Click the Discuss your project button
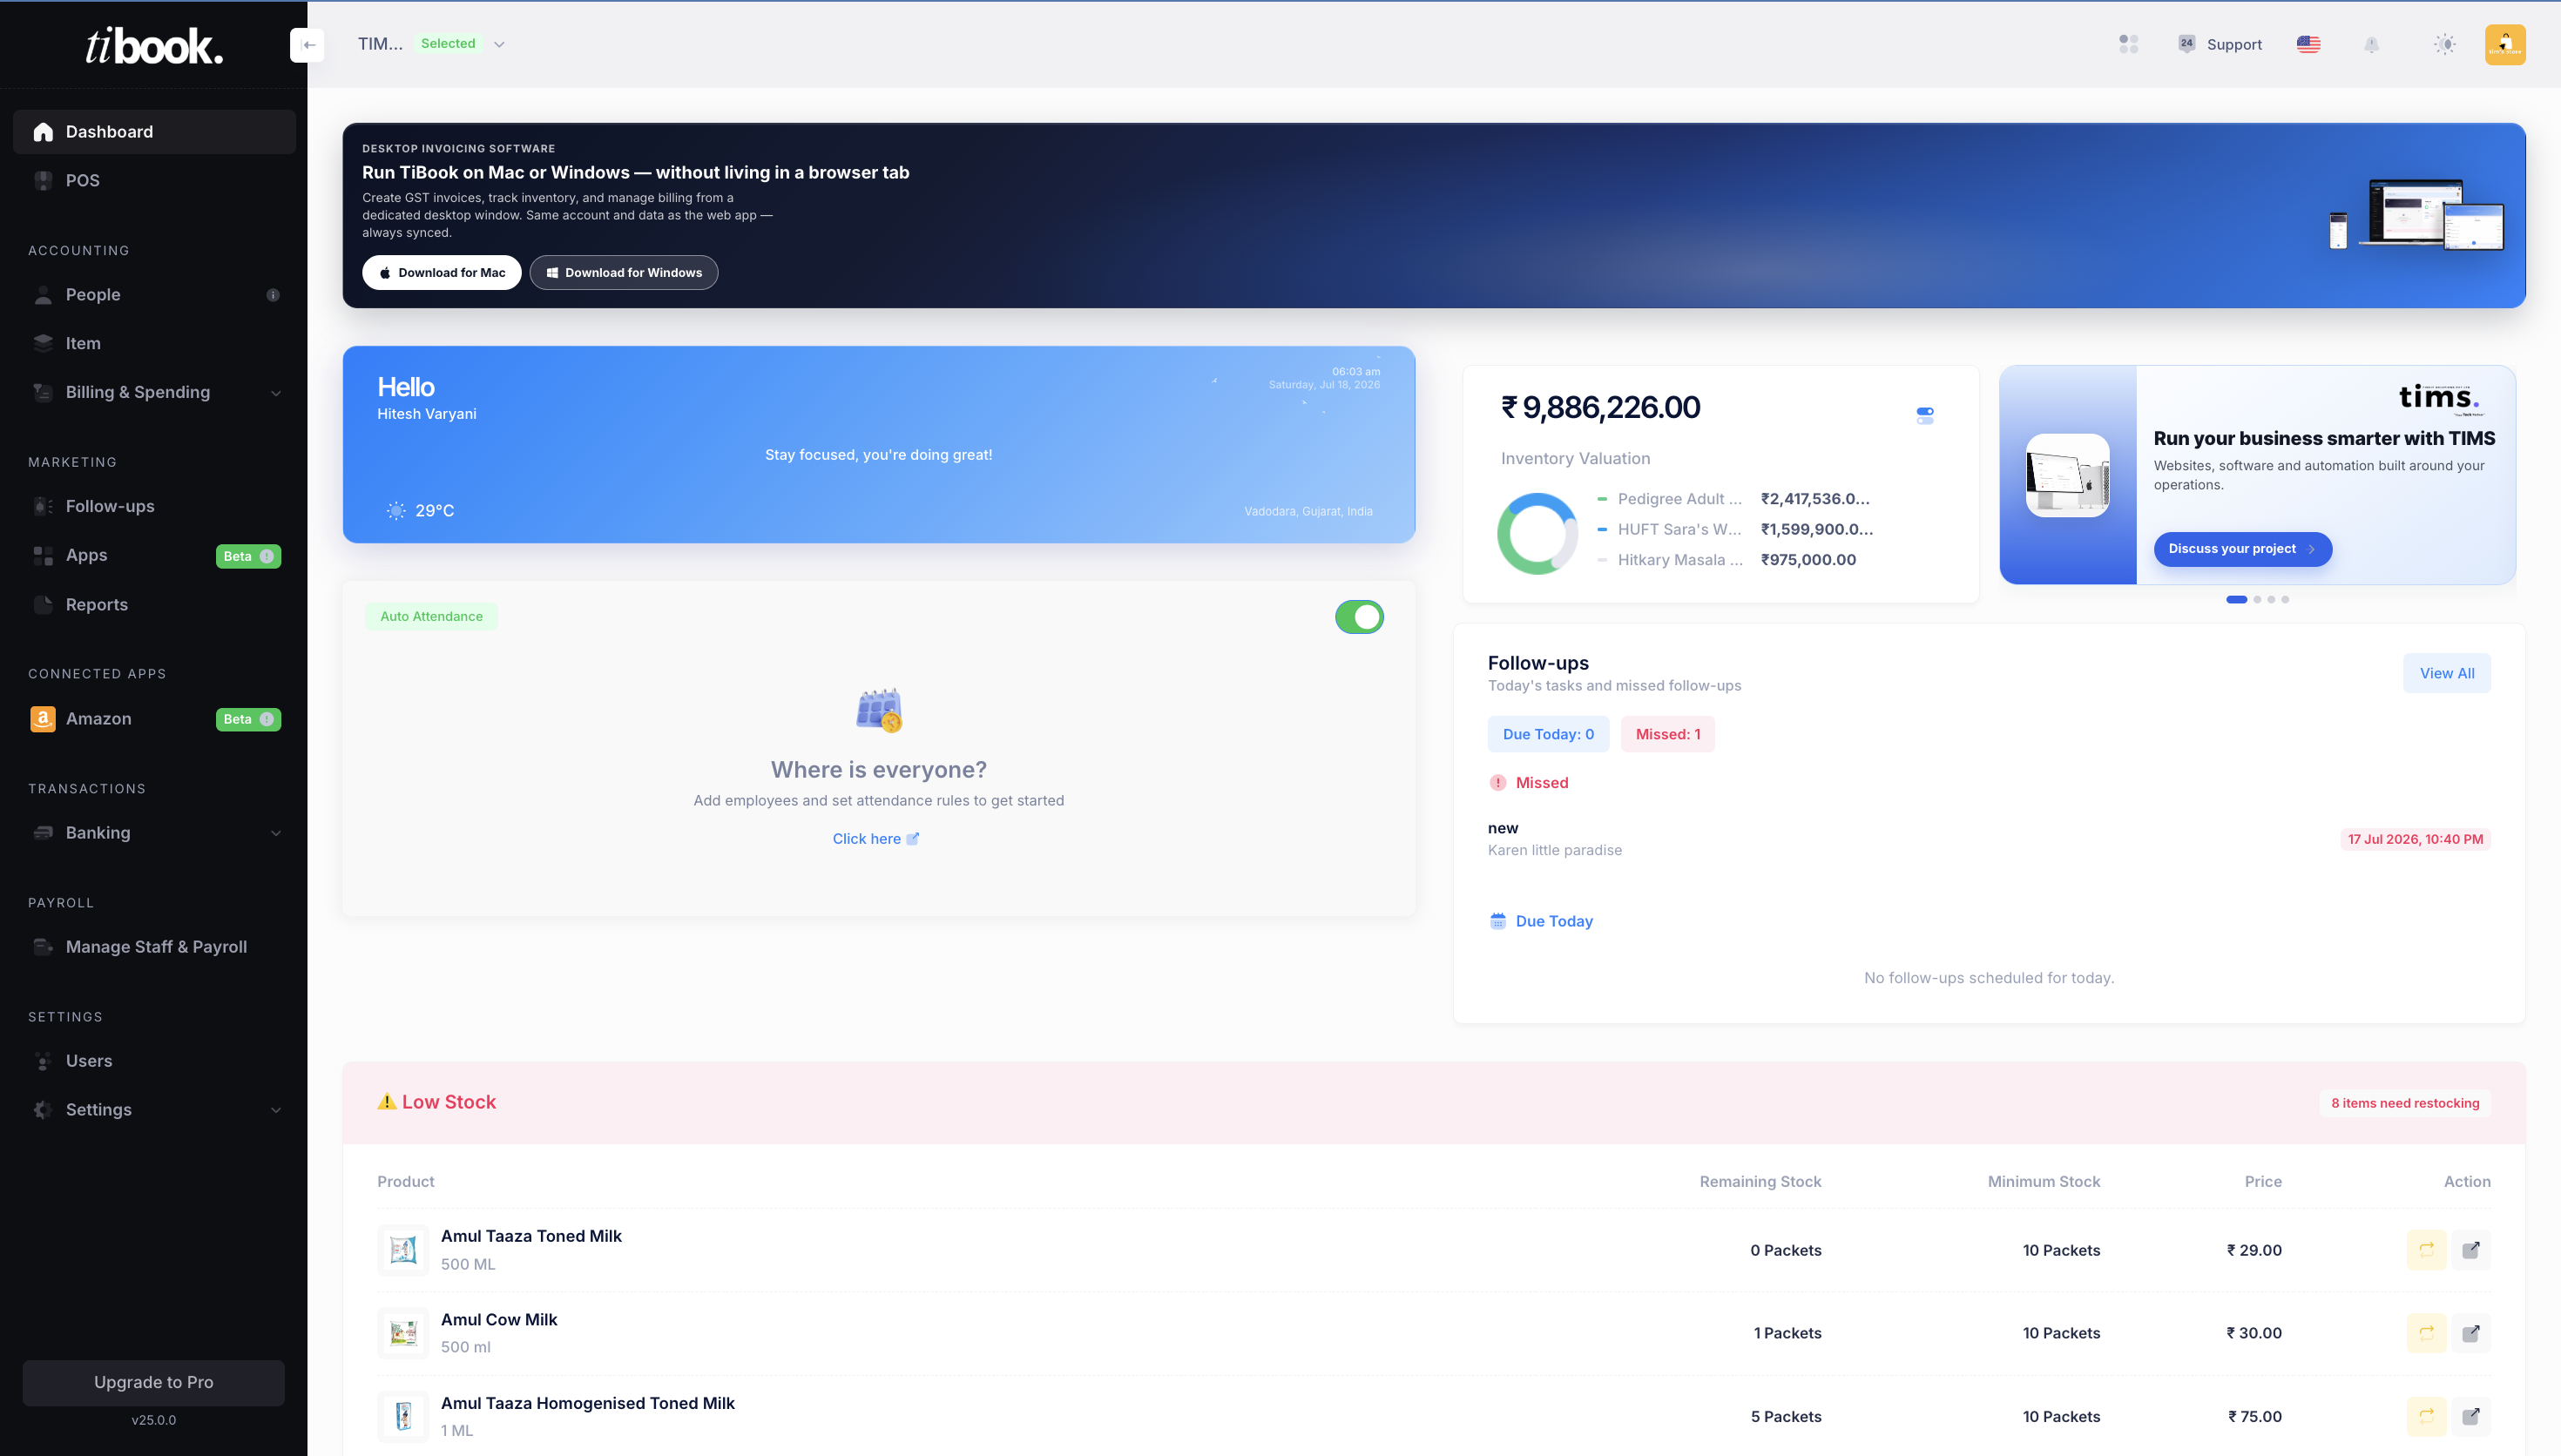 coord(2242,549)
